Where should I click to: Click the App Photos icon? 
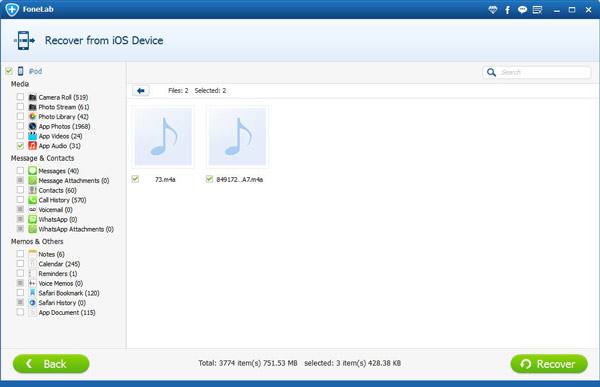click(x=33, y=126)
